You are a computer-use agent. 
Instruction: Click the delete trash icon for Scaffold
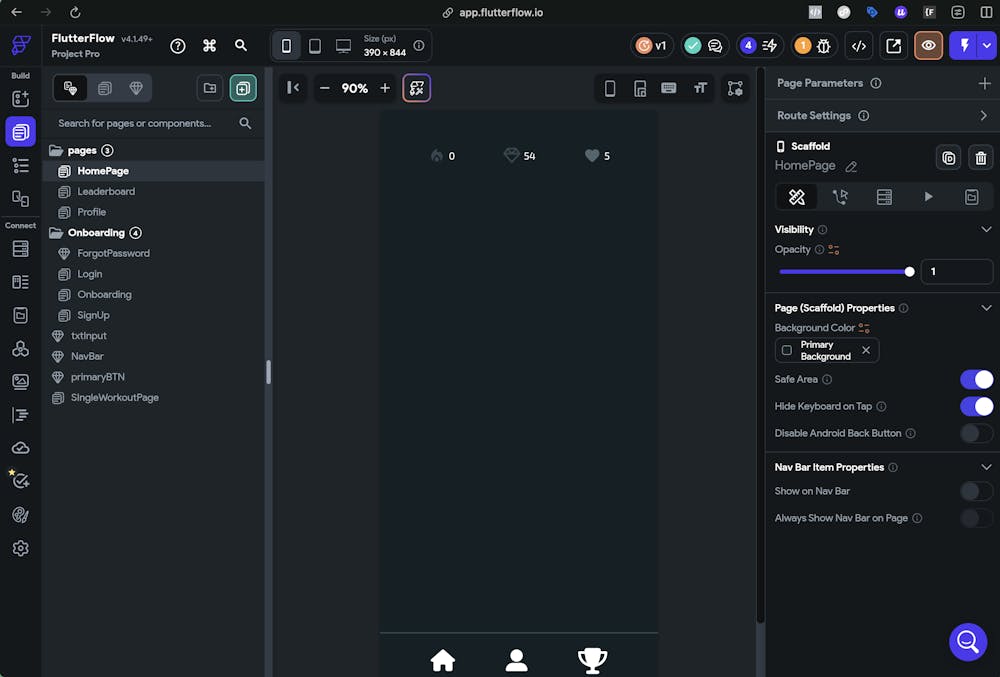click(x=980, y=158)
